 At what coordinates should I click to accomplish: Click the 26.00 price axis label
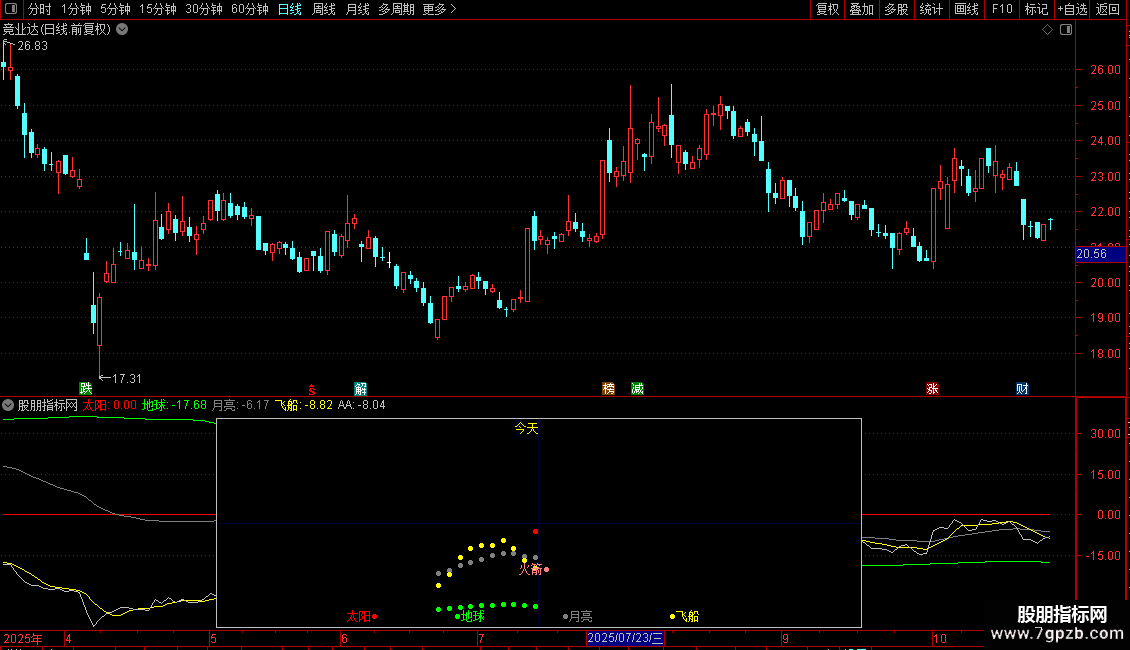[x=1105, y=70]
